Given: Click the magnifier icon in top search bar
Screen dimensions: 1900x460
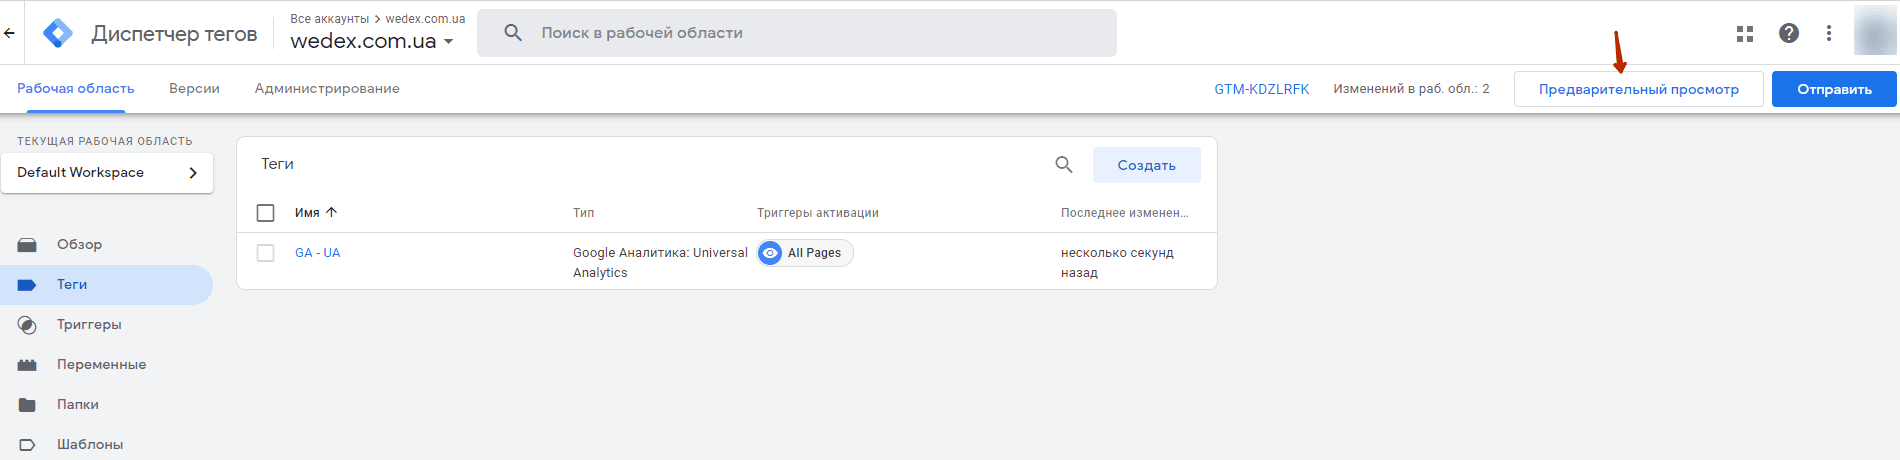Looking at the screenshot, I should (x=513, y=33).
